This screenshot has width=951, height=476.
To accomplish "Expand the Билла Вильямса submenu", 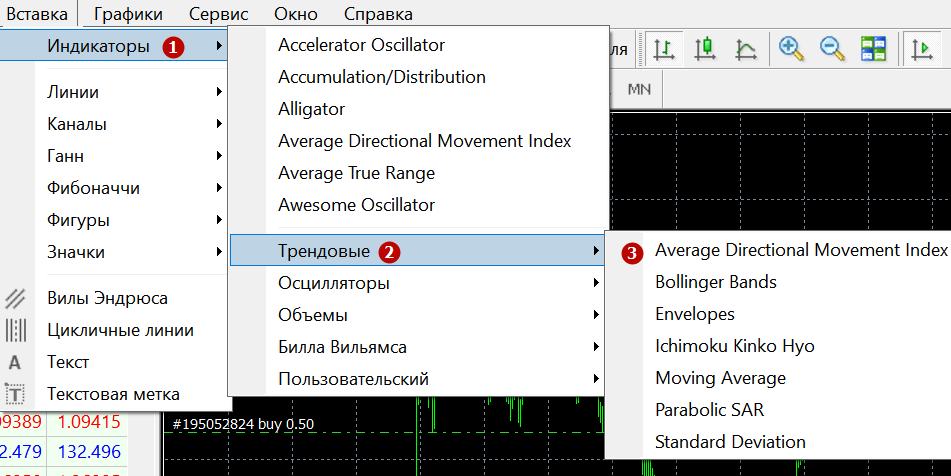I will 417,347.
